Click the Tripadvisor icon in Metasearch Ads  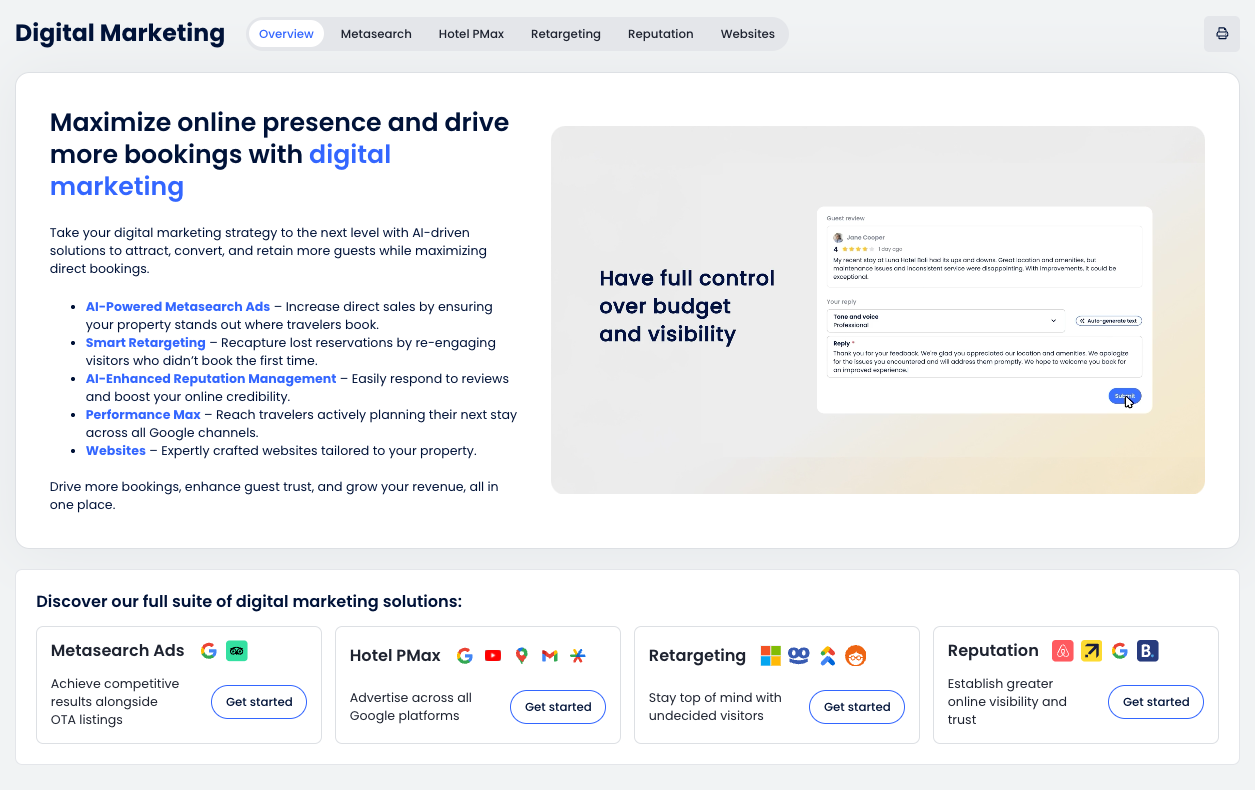237,651
